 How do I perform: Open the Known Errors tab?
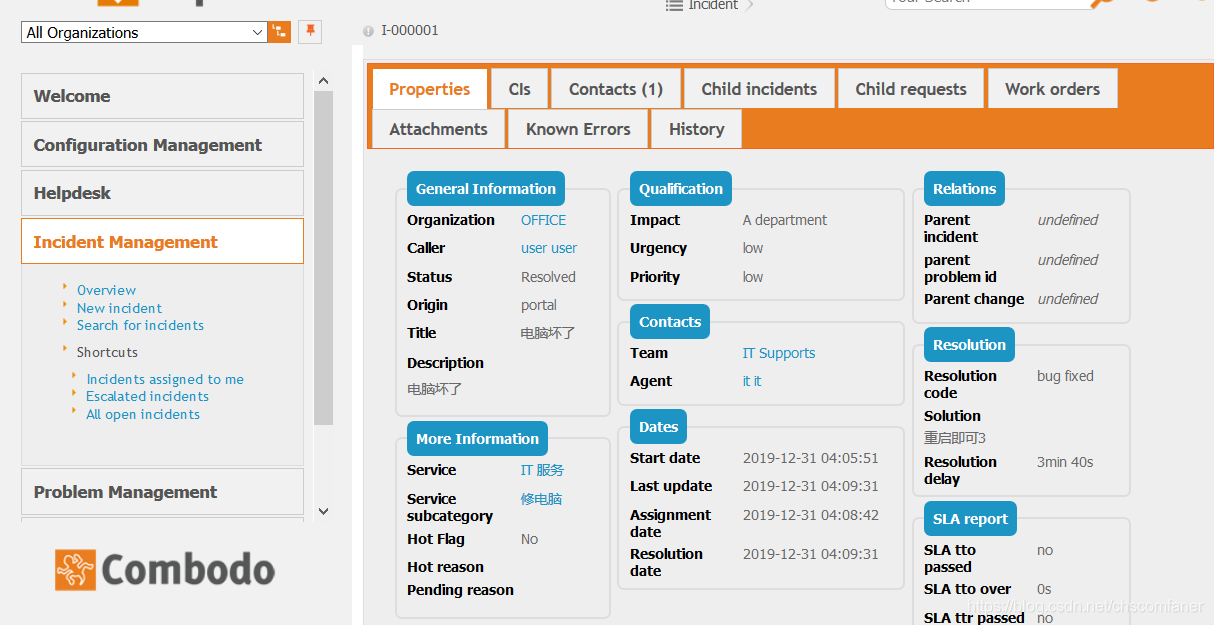click(x=578, y=129)
